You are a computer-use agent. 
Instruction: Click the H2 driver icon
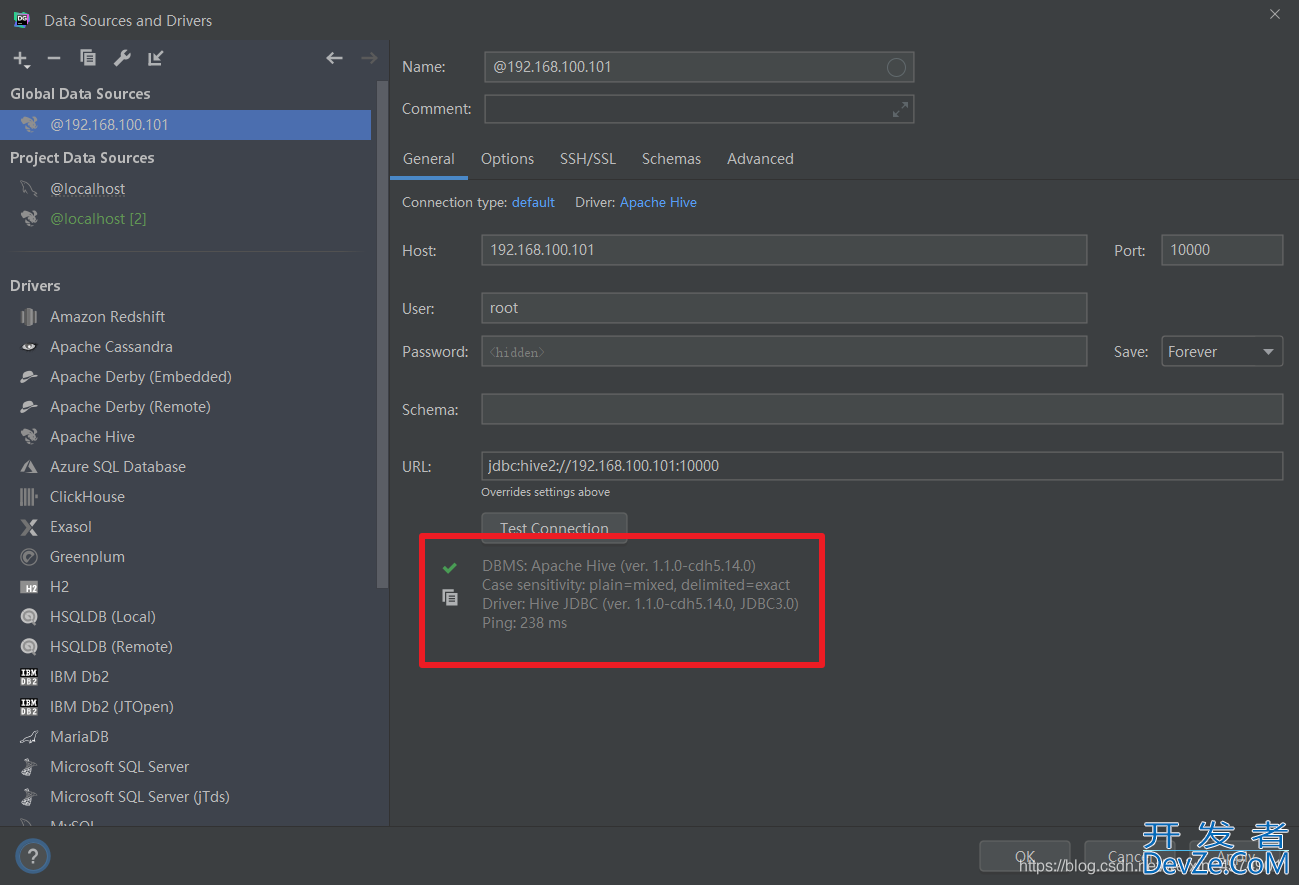tap(29, 587)
